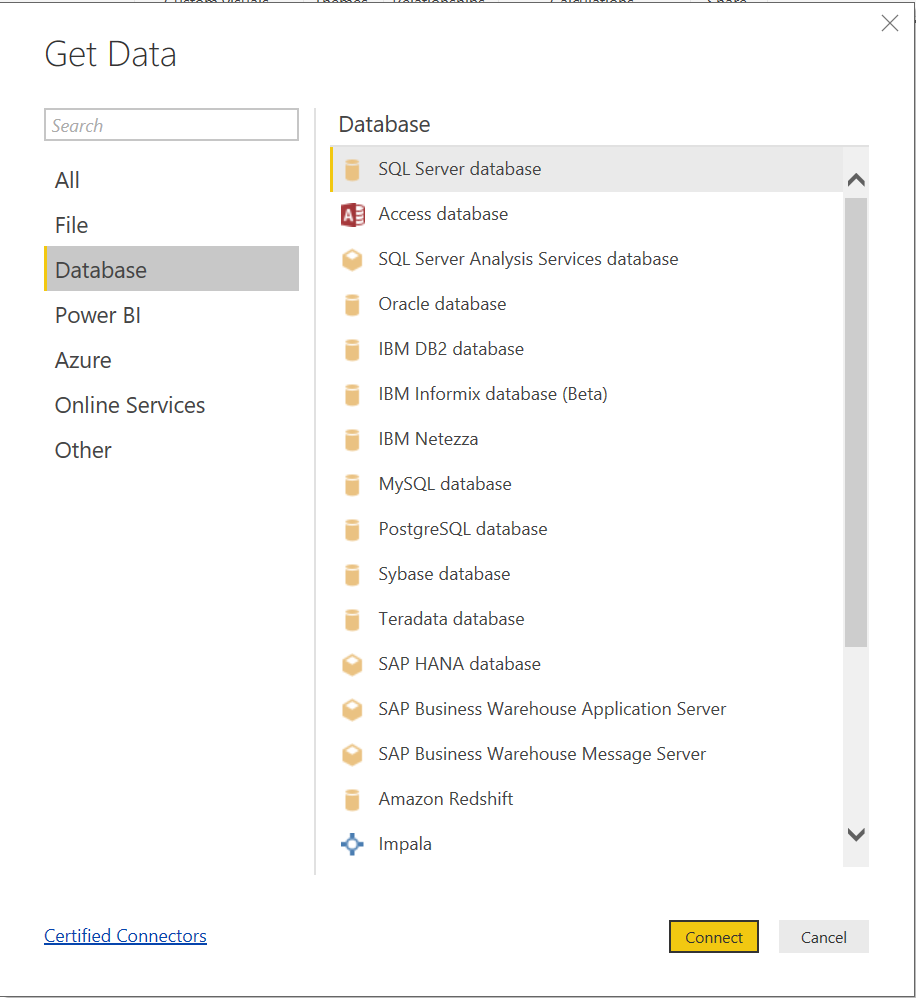
Task: Select 'Amazon Redshift' text
Action: (446, 799)
